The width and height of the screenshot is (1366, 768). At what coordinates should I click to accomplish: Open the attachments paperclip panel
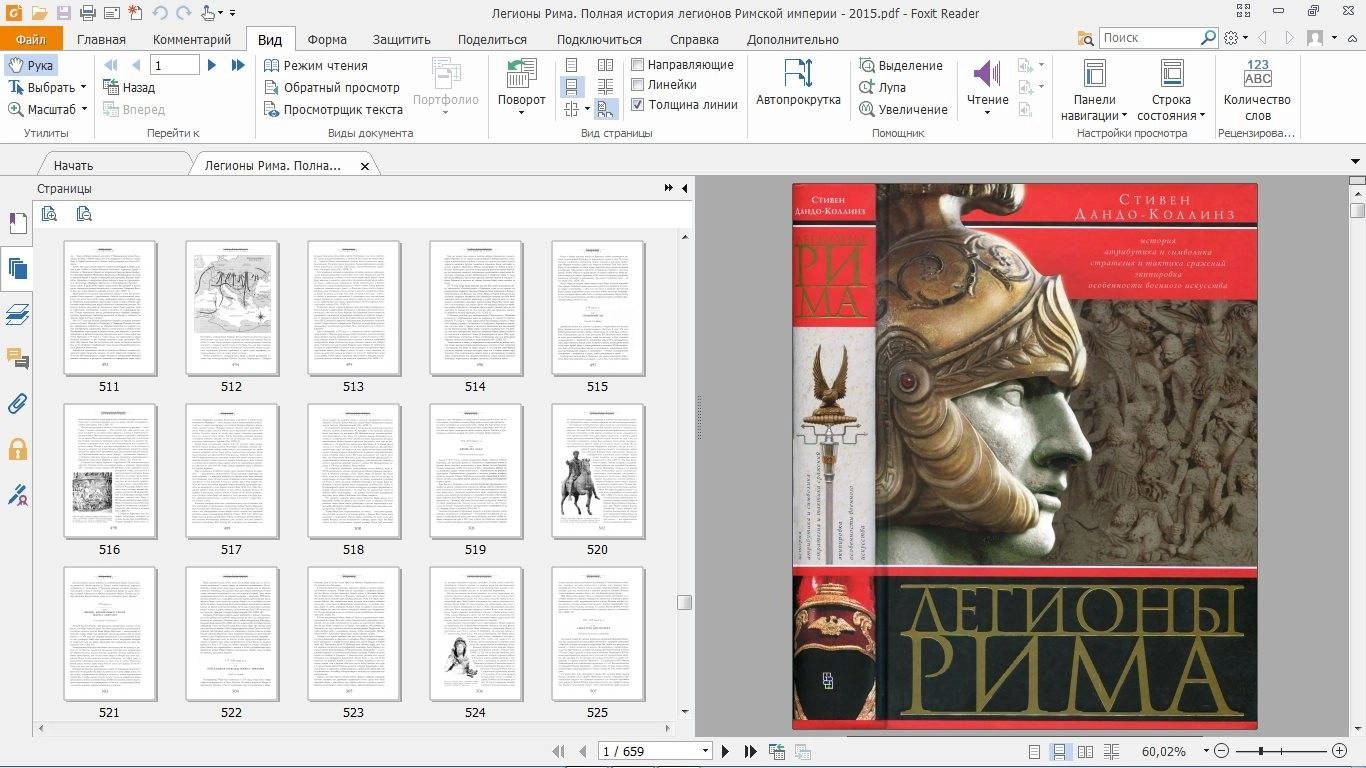17,404
